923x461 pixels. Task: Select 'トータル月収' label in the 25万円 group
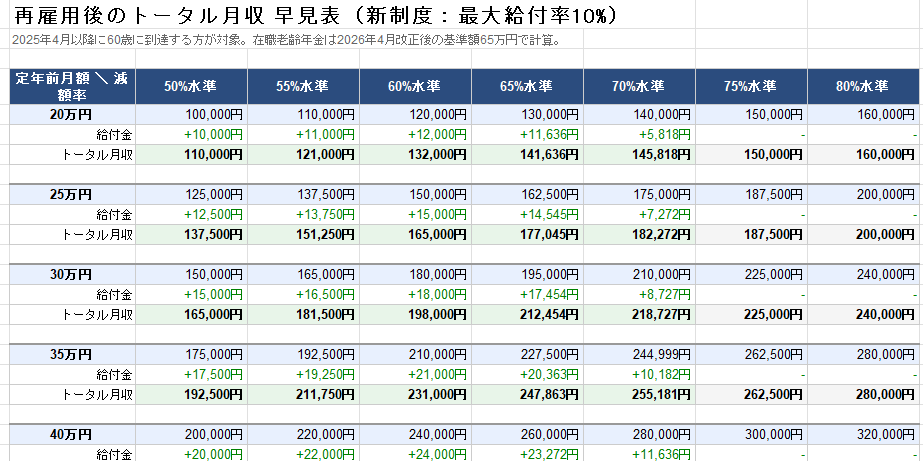tap(72, 235)
